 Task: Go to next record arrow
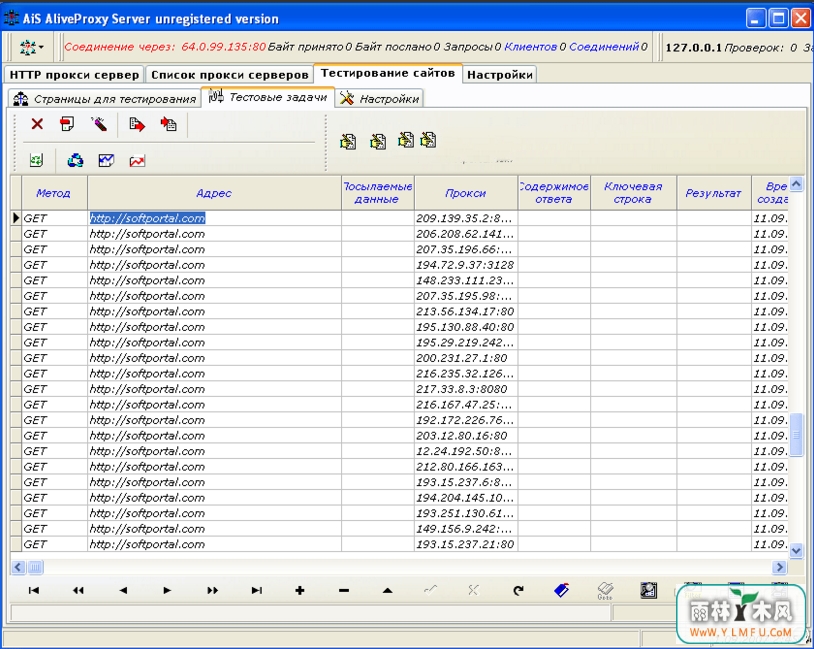click(167, 590)
